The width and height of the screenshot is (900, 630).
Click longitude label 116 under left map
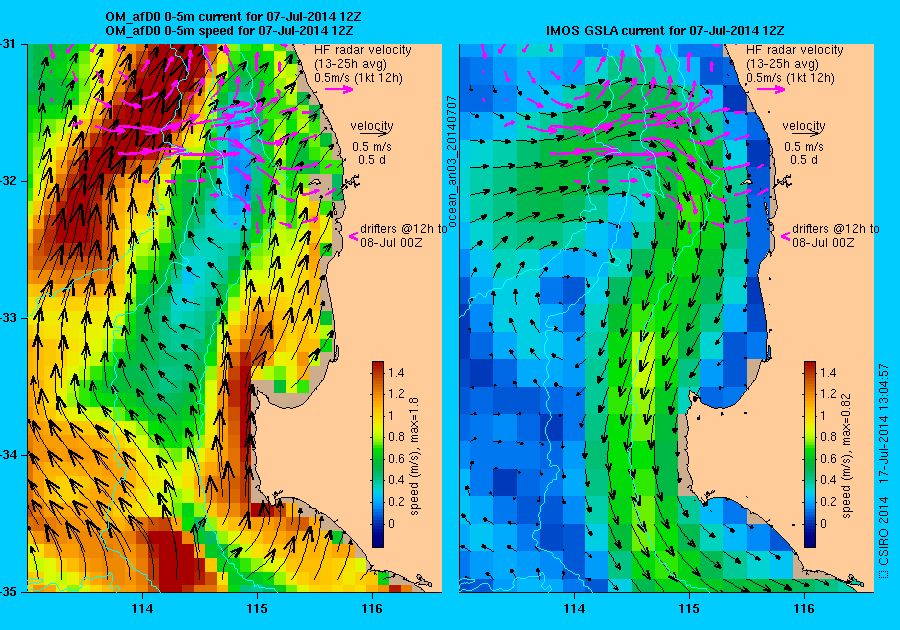point(372,609)
